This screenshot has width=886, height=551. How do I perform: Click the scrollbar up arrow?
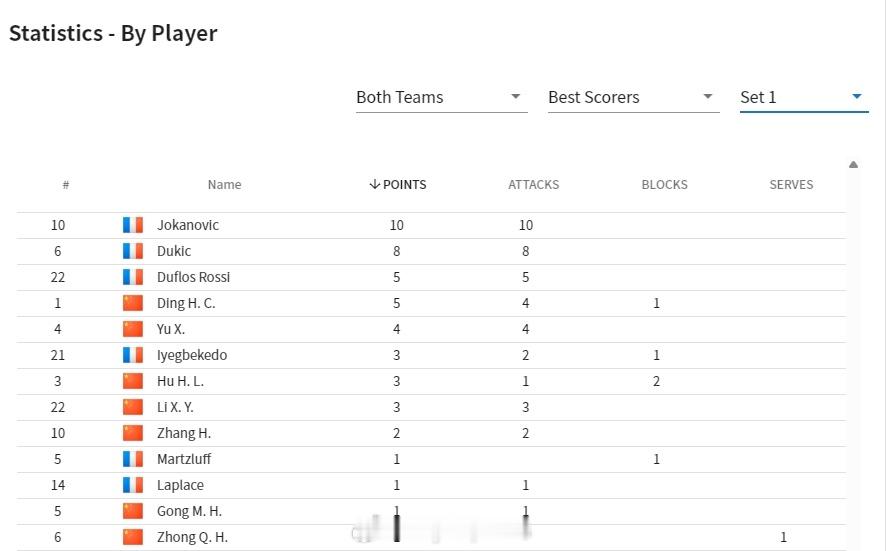853,164
